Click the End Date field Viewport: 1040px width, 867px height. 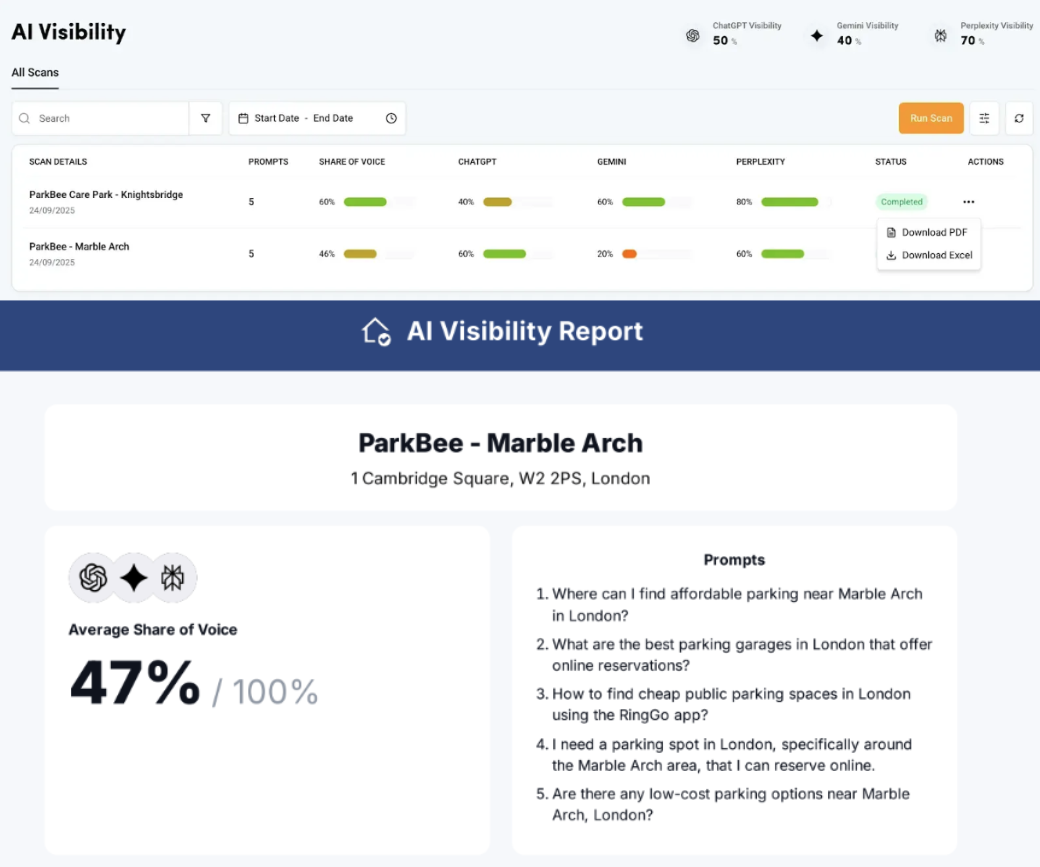(333, 118)
